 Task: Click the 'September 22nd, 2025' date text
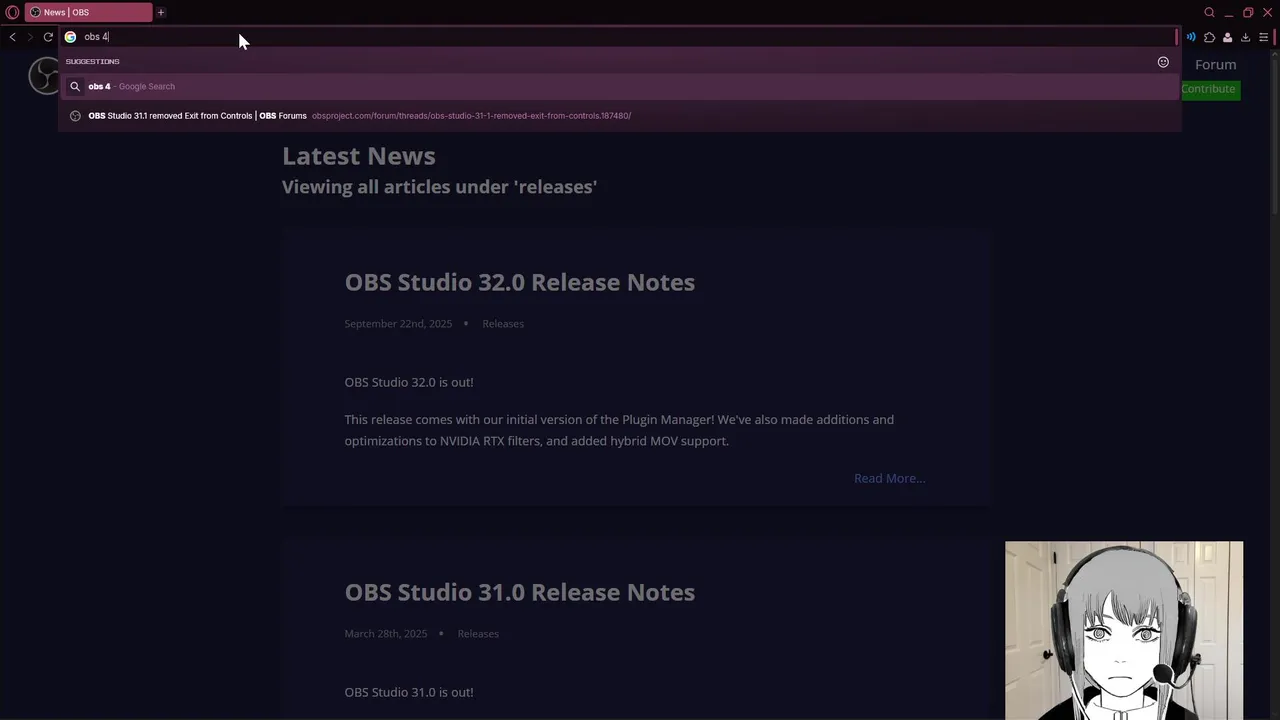tap(398, 324)
